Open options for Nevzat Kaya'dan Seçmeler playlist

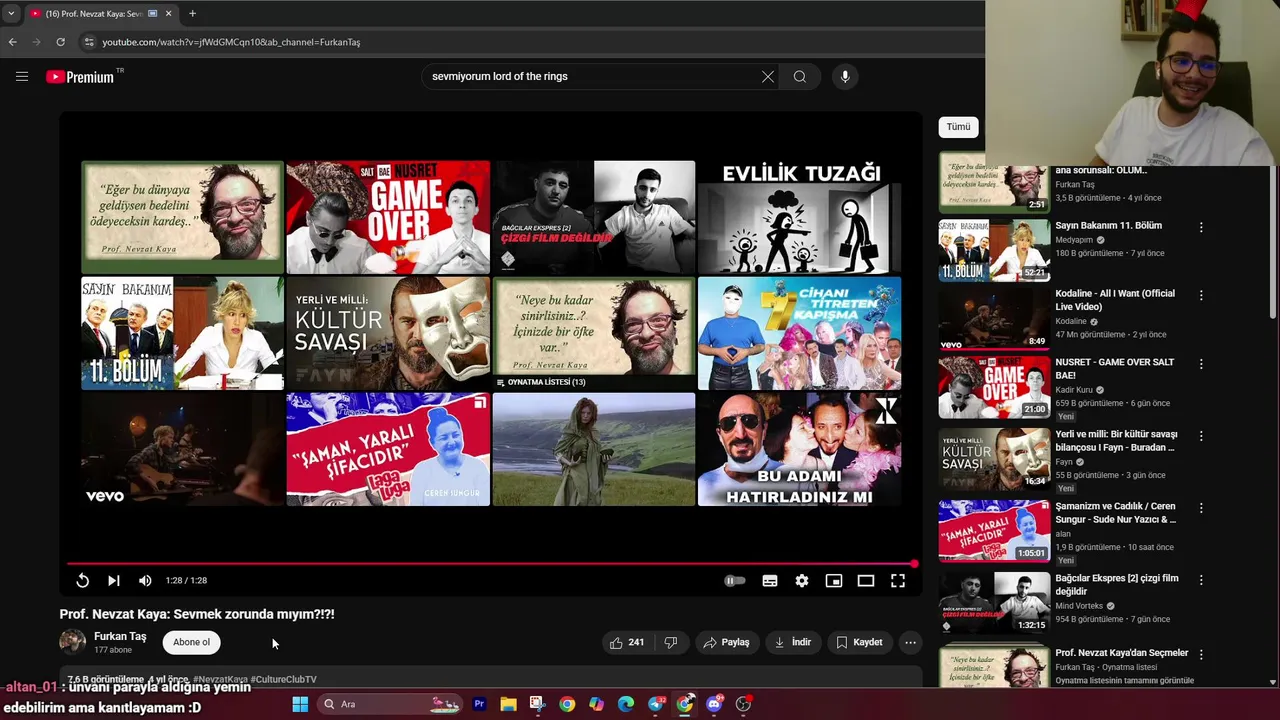(1201, 654)
